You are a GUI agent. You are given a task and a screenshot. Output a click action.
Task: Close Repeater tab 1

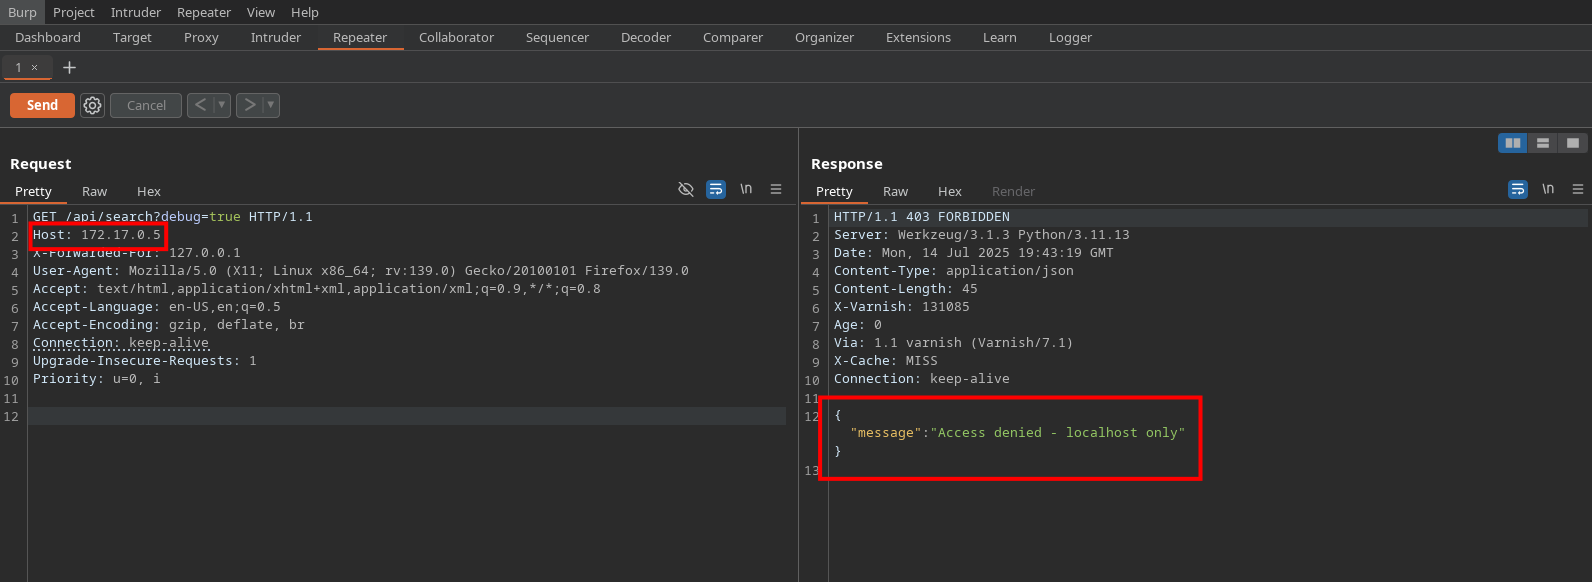pos(34,67)
